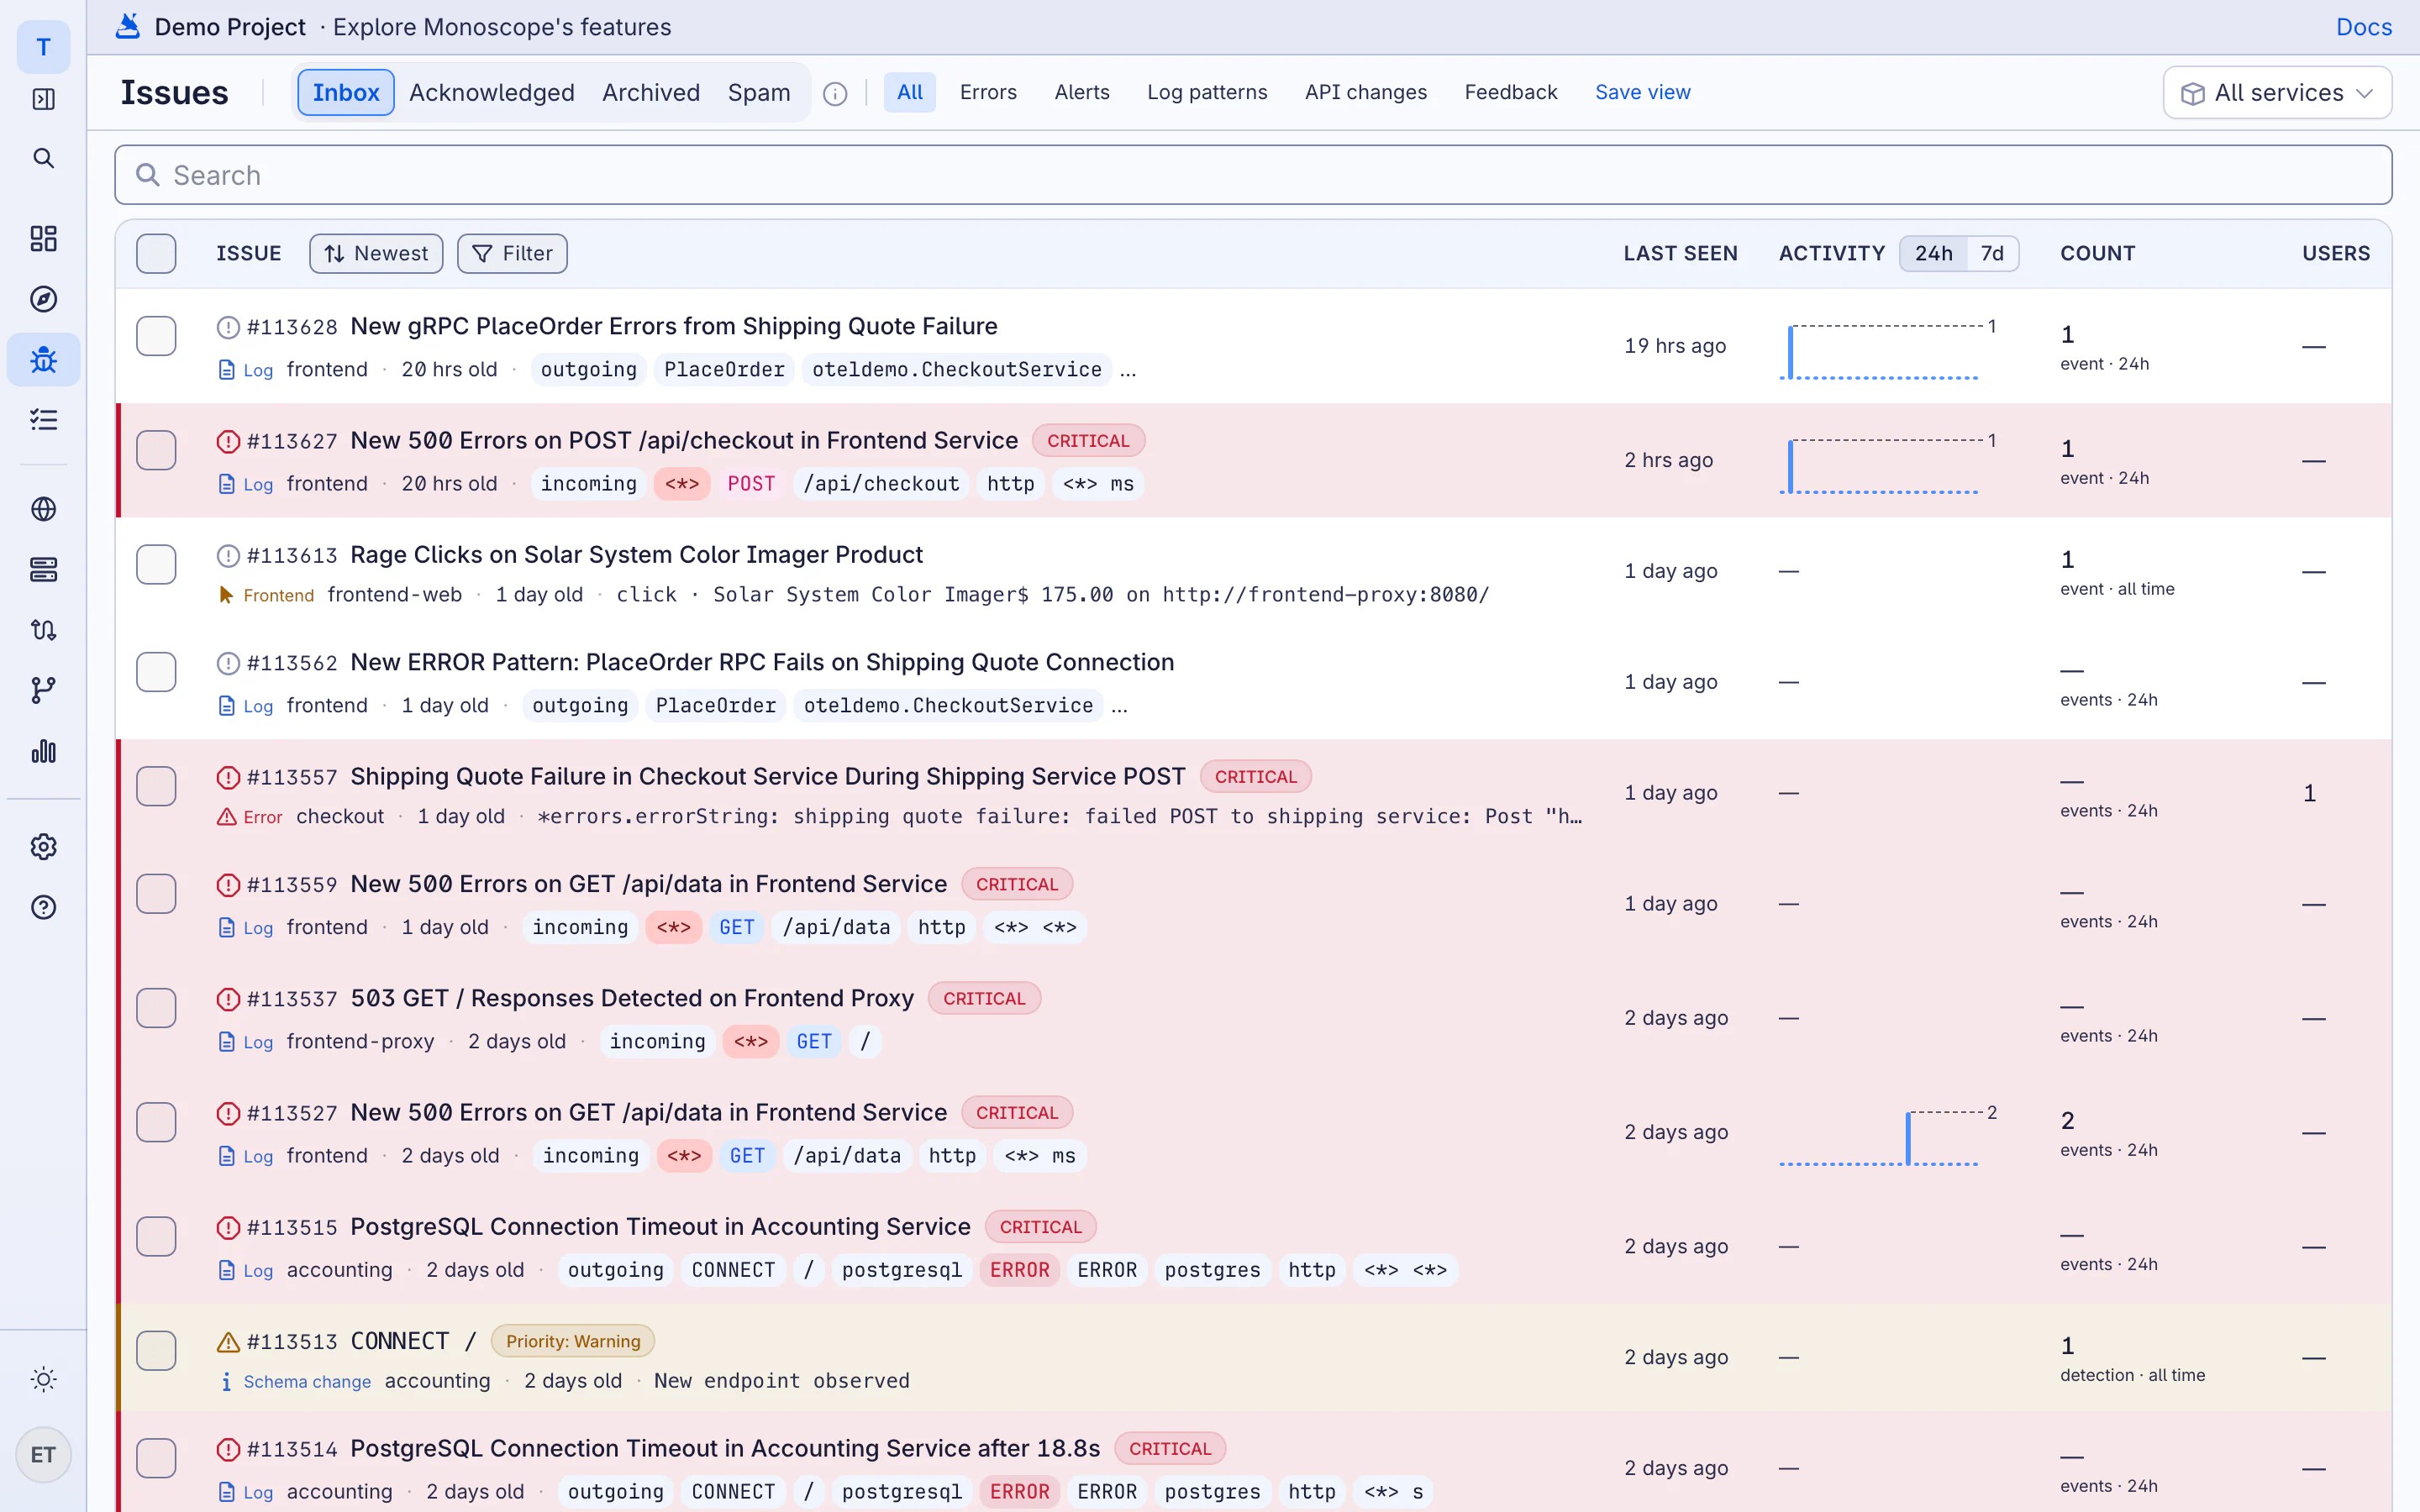This screenshot has width=2420, height=1512.
Task: Check the box for issue #113627
Action: [156, 450]
